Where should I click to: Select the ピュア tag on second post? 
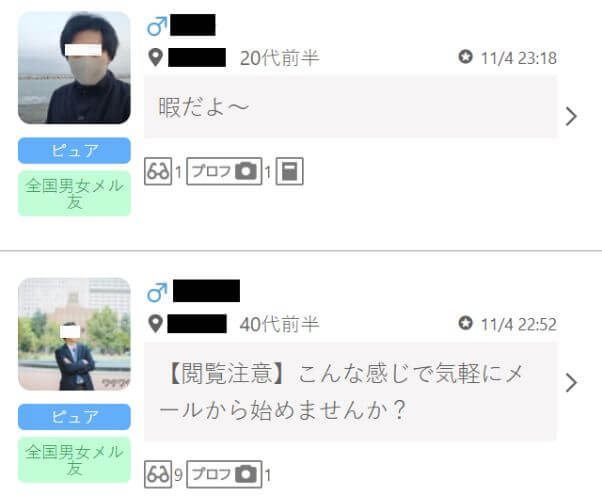[x=74, y=417]
